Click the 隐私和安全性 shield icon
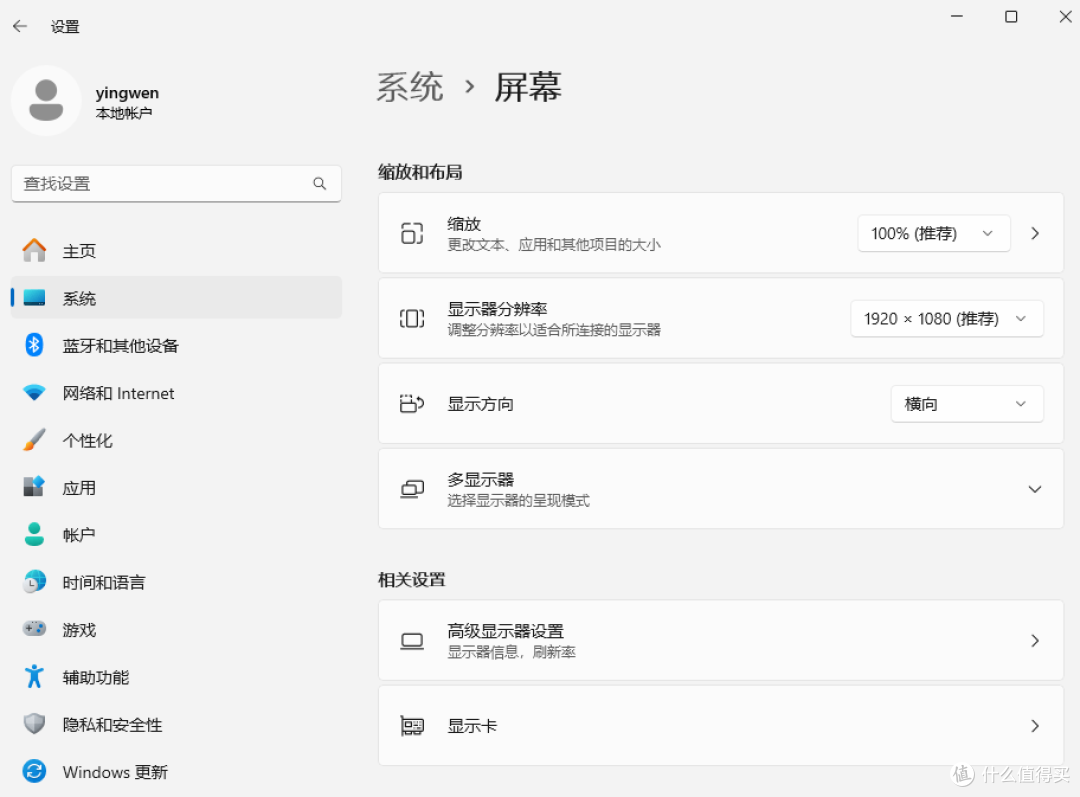The height and width of the screenshot is (797, 1080). click(x=34, y=724)
